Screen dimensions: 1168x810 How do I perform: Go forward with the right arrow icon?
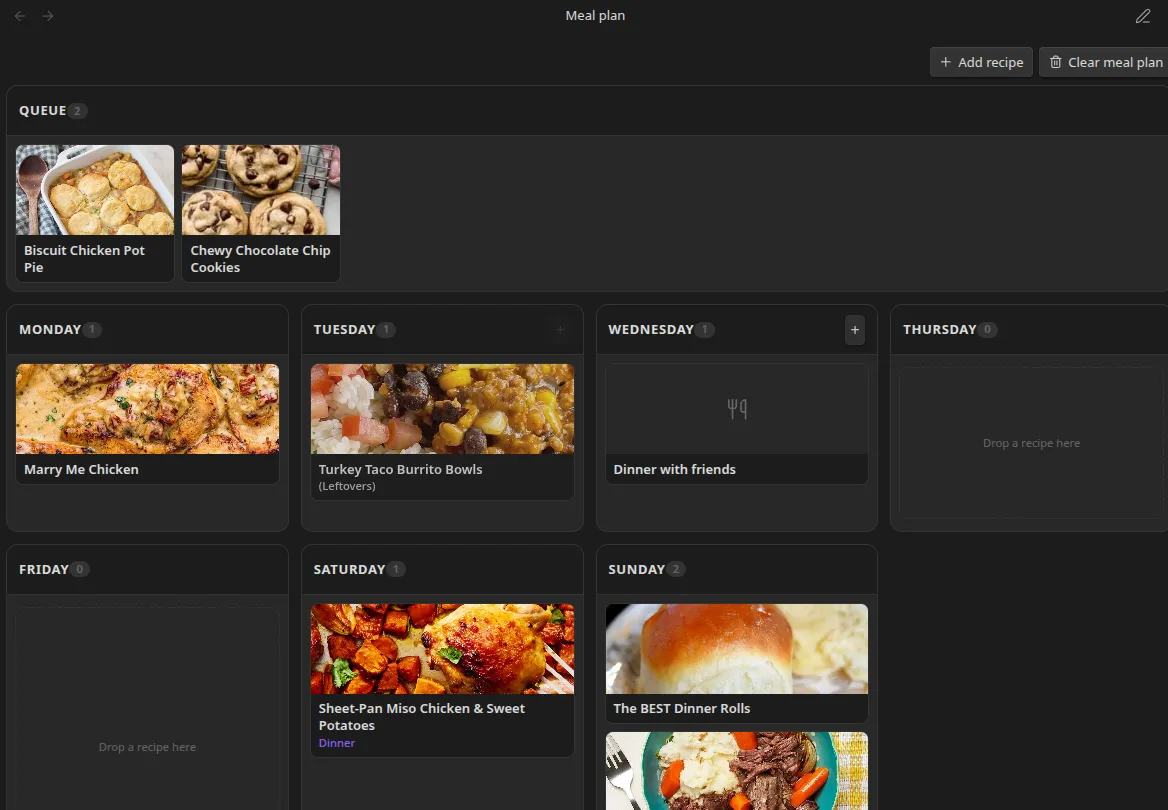[x=48, y=16]
